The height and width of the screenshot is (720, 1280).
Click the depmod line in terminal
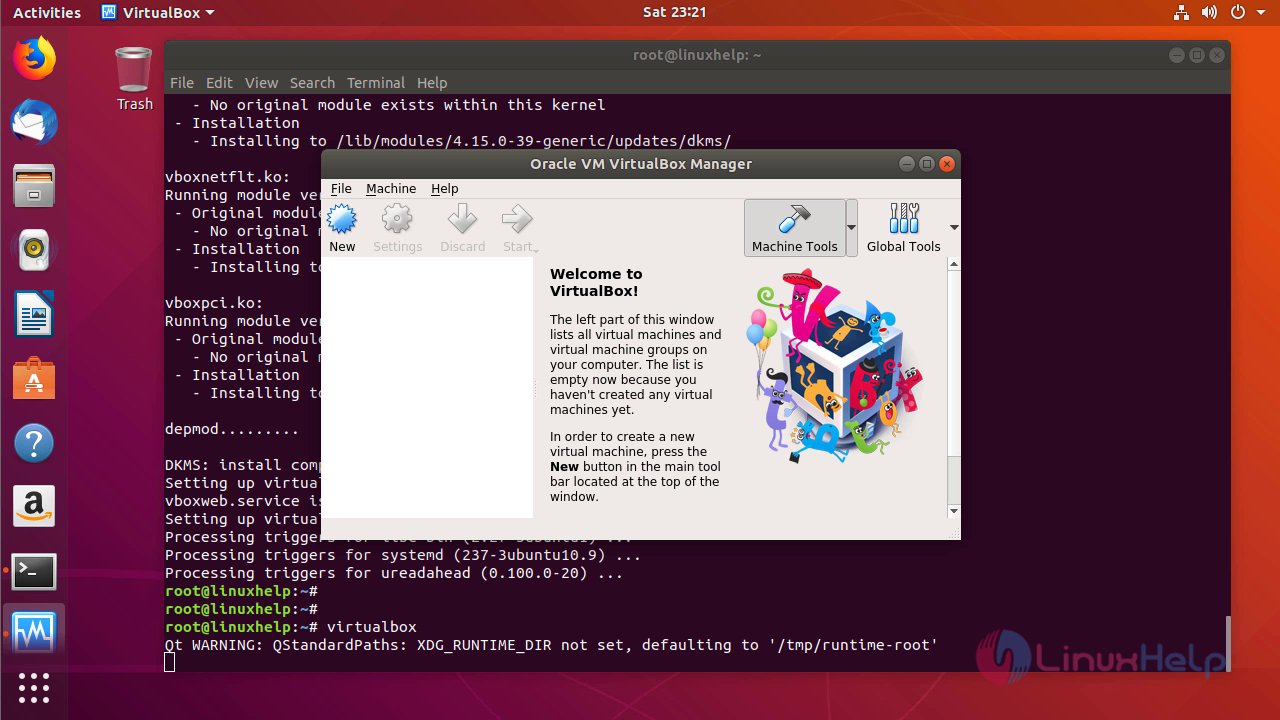[232, 429]
